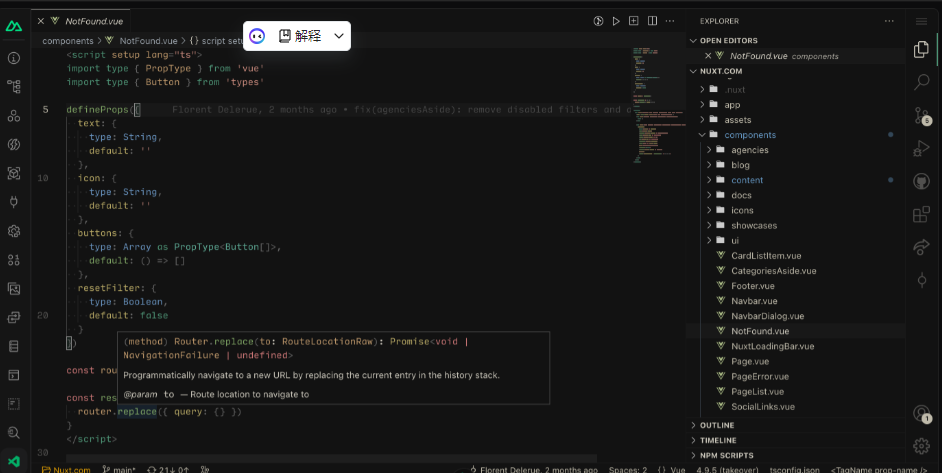Open the gear icon in left sidebar

(14, 231)
